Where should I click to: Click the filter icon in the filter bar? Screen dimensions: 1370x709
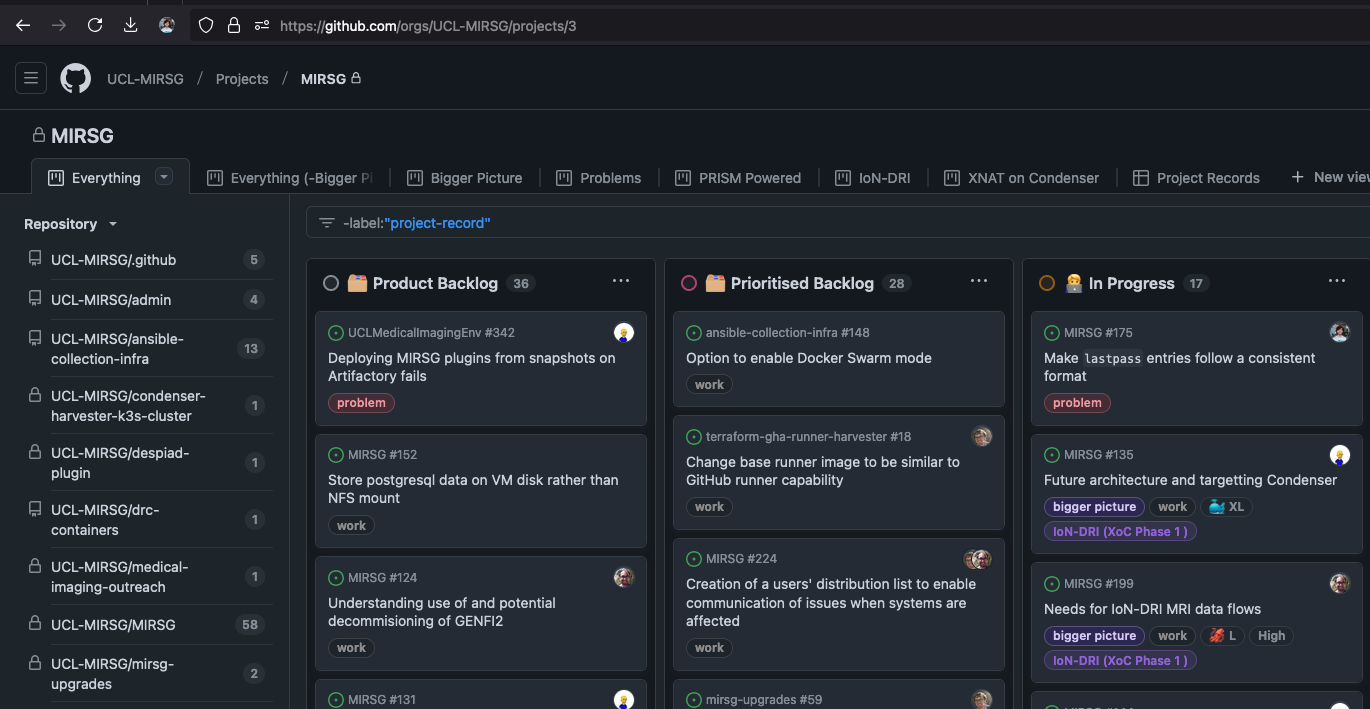(327, 223)
